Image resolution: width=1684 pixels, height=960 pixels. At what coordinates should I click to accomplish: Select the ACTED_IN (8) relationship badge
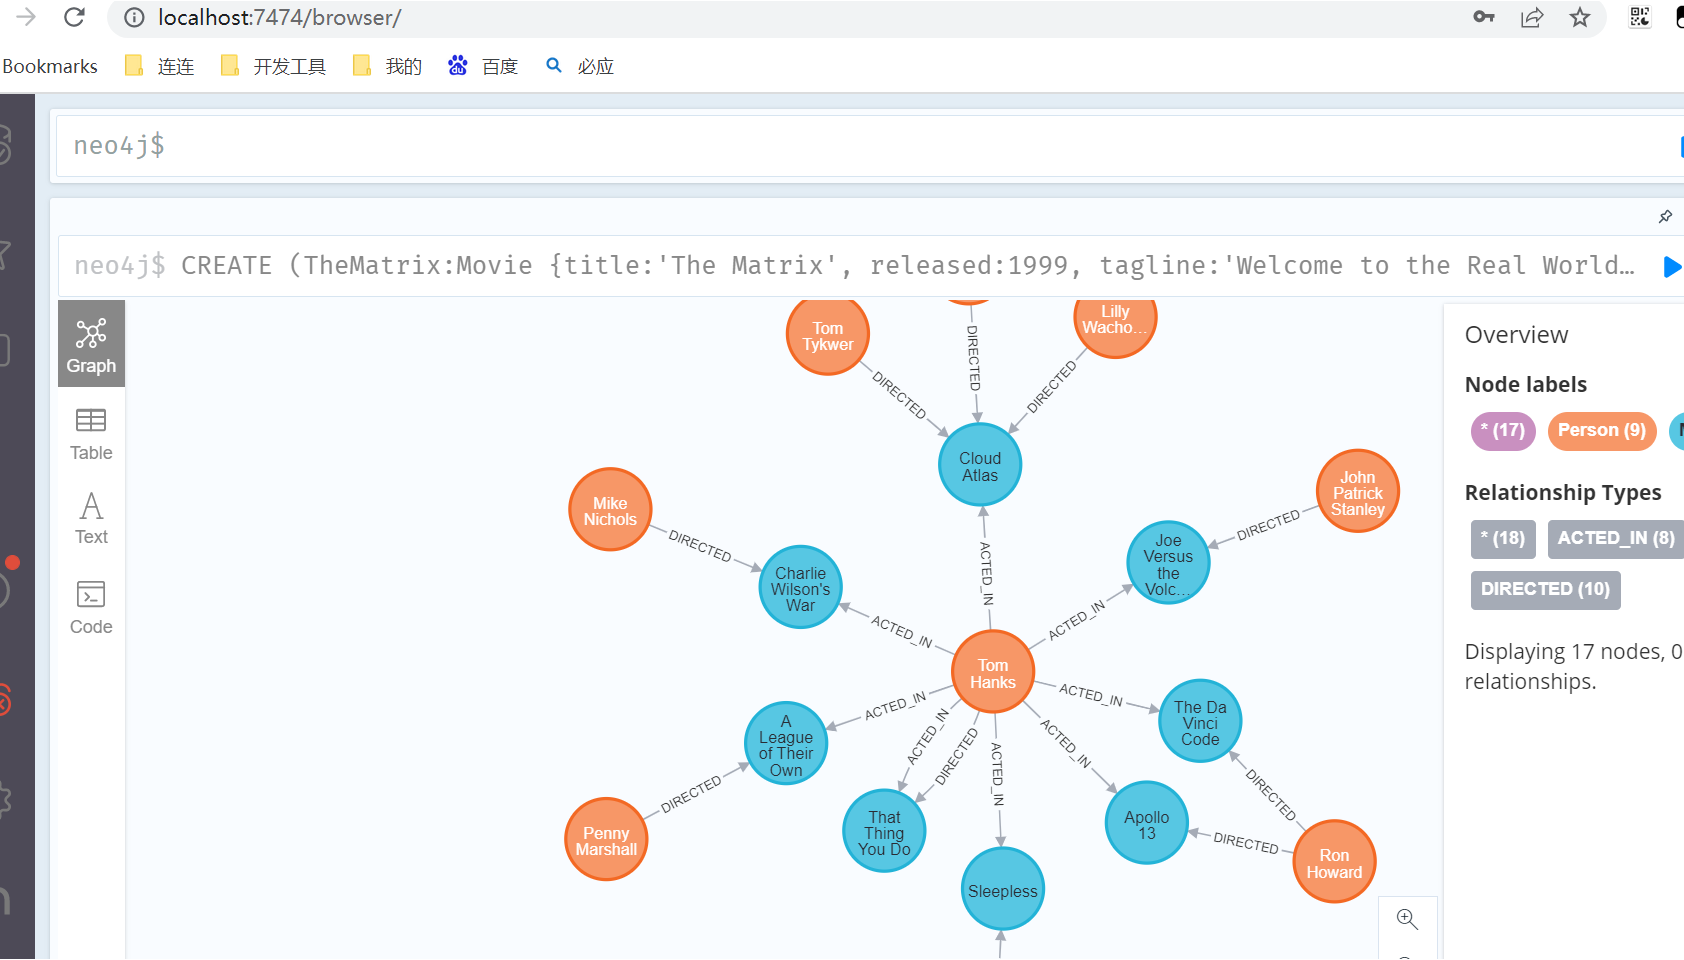[x=1616, y=539]
